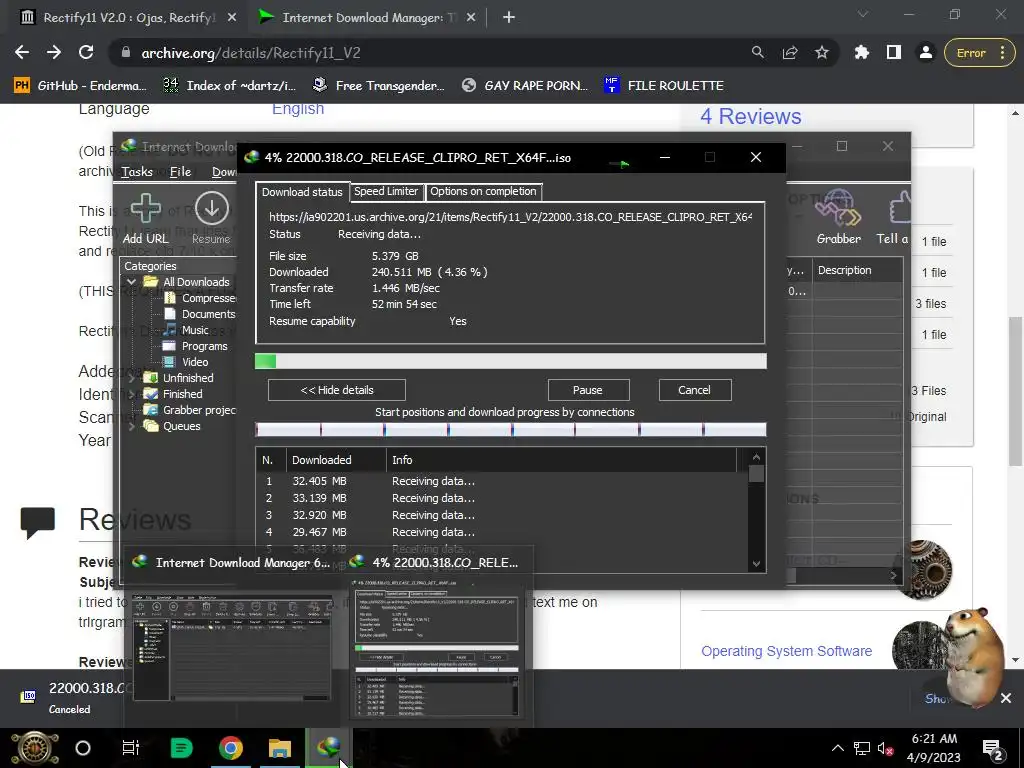This screenshot has height=768, width=1024.
Task: Select connection row 3 with 32.920 MB
Action: [x=502, y=515]
